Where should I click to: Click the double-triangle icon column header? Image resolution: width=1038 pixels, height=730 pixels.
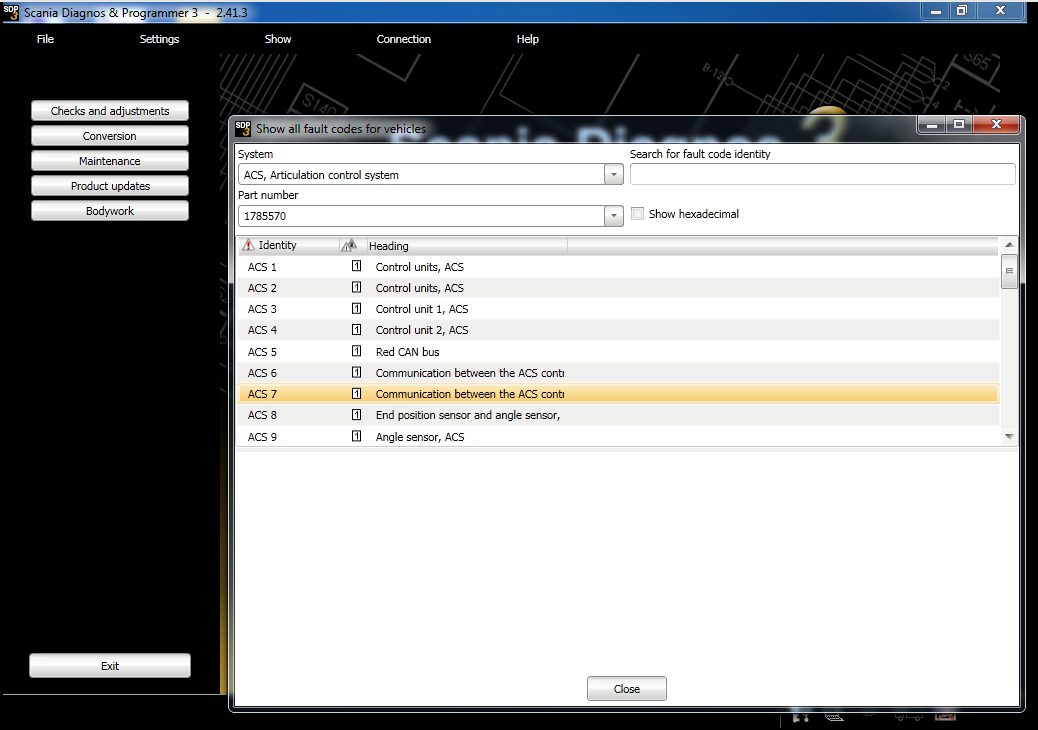[350, 245]
